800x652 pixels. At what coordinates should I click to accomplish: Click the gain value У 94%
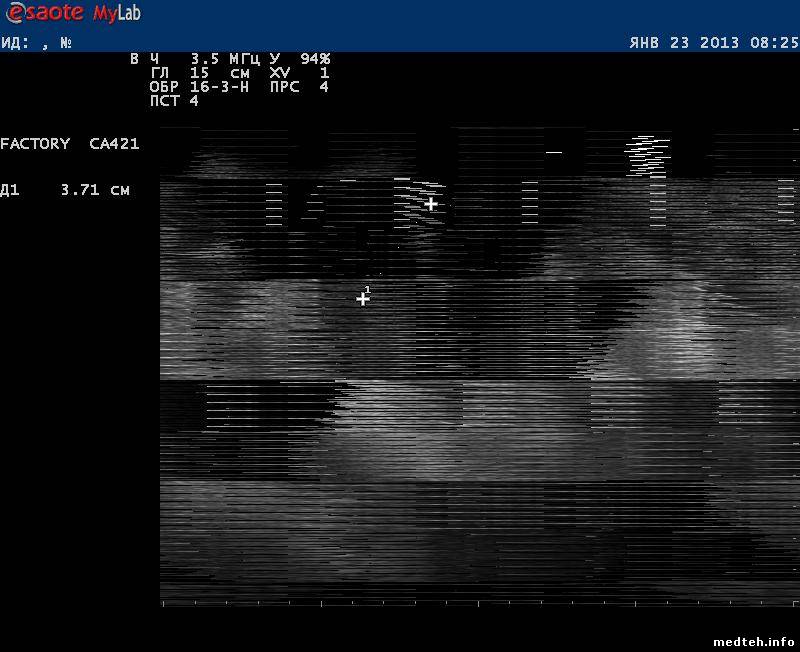[299, 59]
